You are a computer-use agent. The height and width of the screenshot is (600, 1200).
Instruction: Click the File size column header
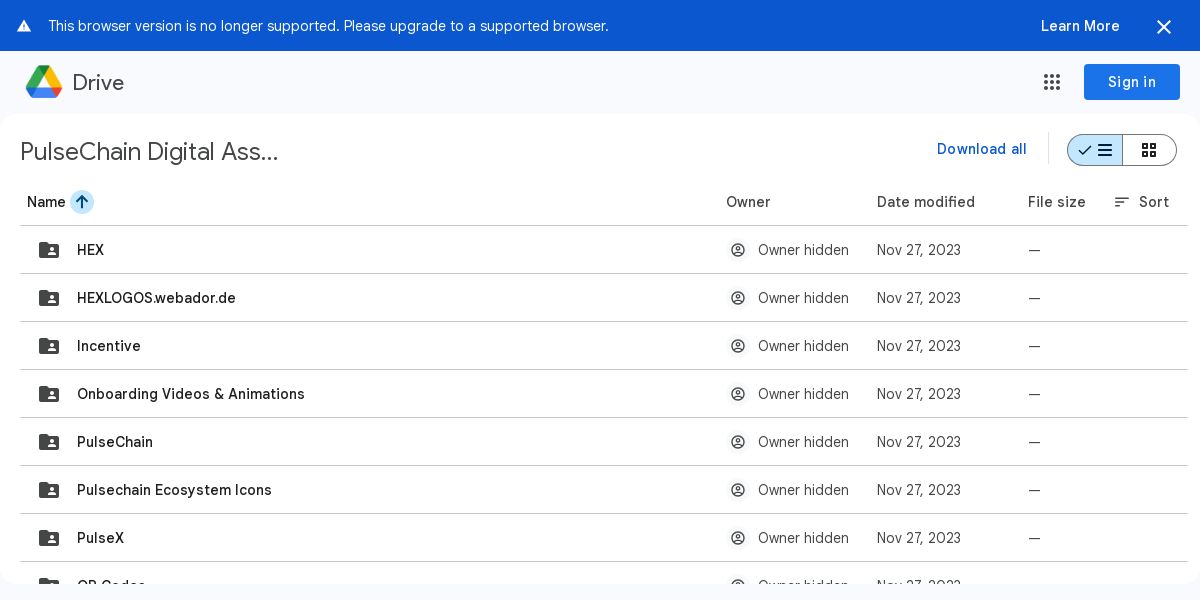click(1056, 202)
